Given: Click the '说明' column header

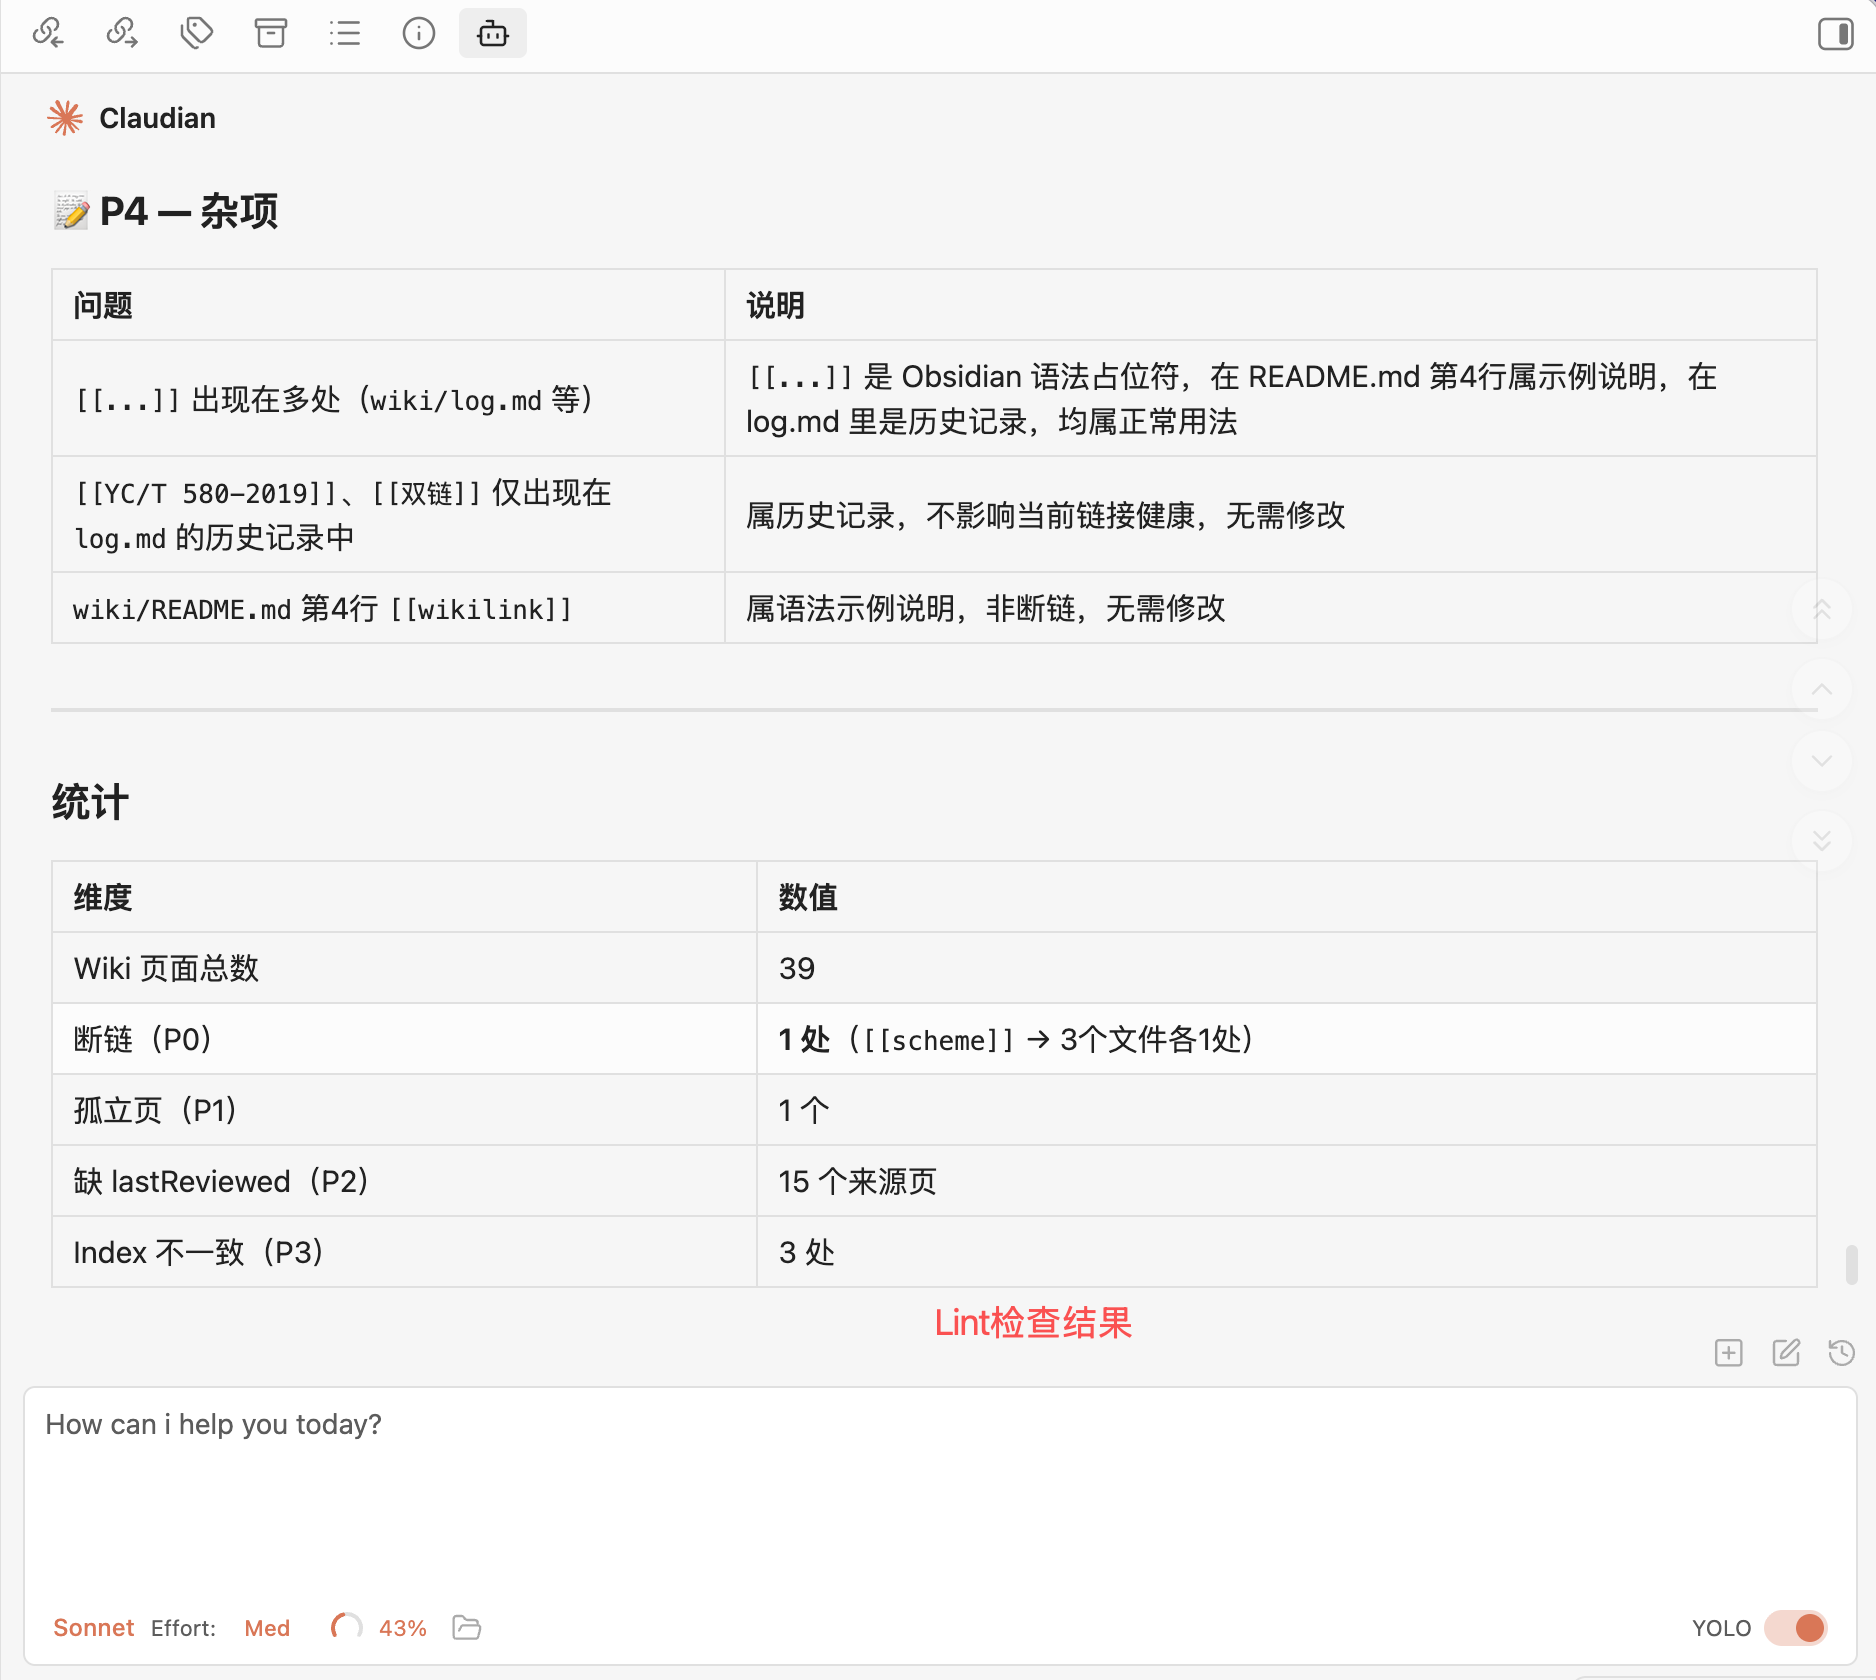Looking at the screenshot, I should 1271,305.
